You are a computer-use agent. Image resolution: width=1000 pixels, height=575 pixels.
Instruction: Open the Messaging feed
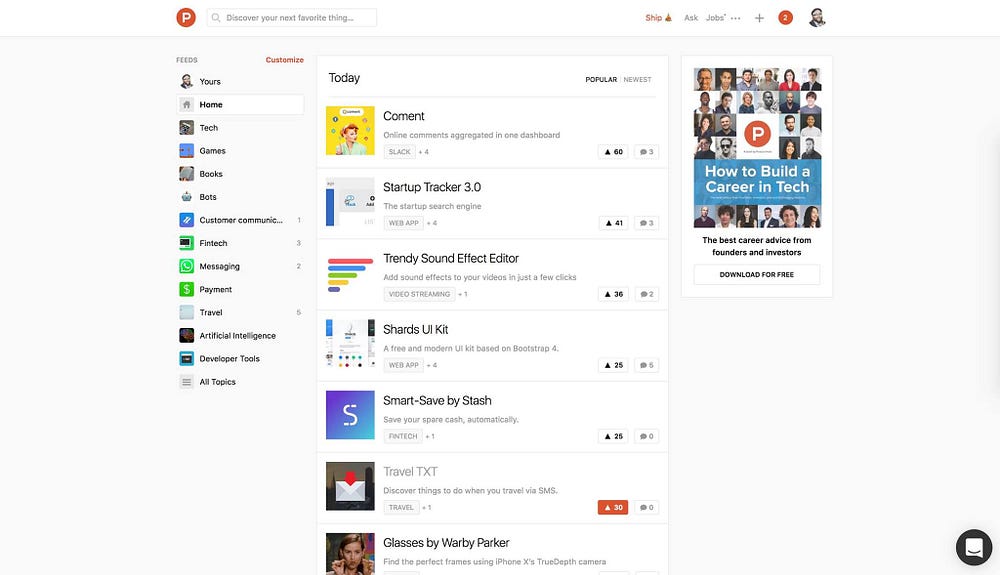point(240,266)
